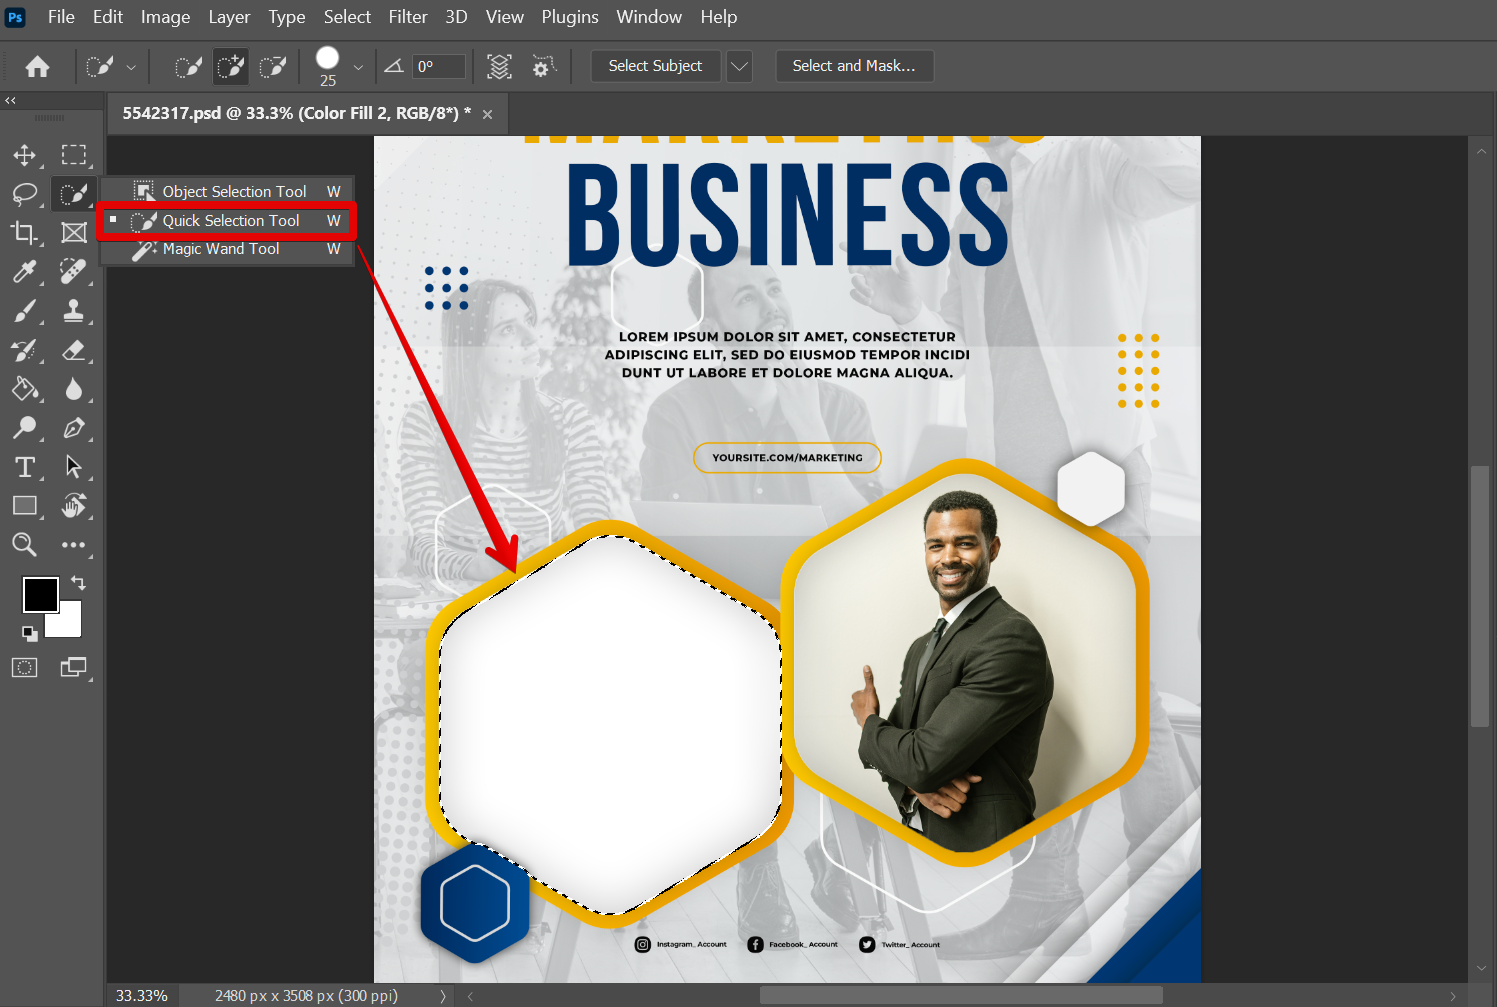Select the Clone Stamp tool
Screen dimensions: 1497x1007
pos(73,311)
